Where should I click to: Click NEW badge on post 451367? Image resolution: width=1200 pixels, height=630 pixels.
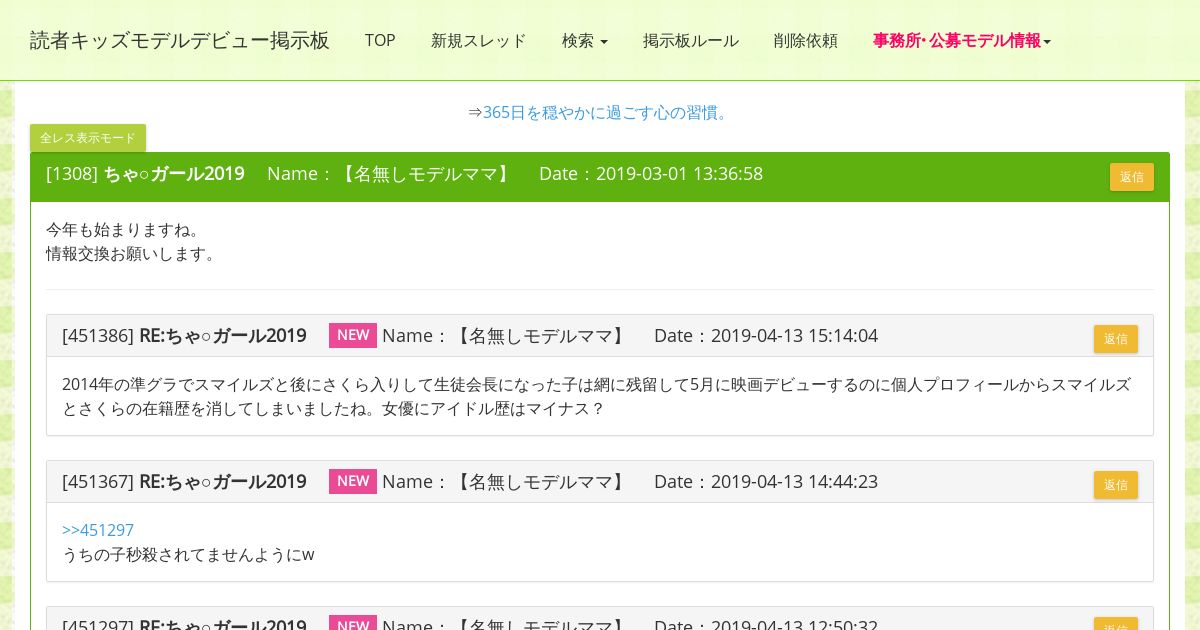[353, 481]
